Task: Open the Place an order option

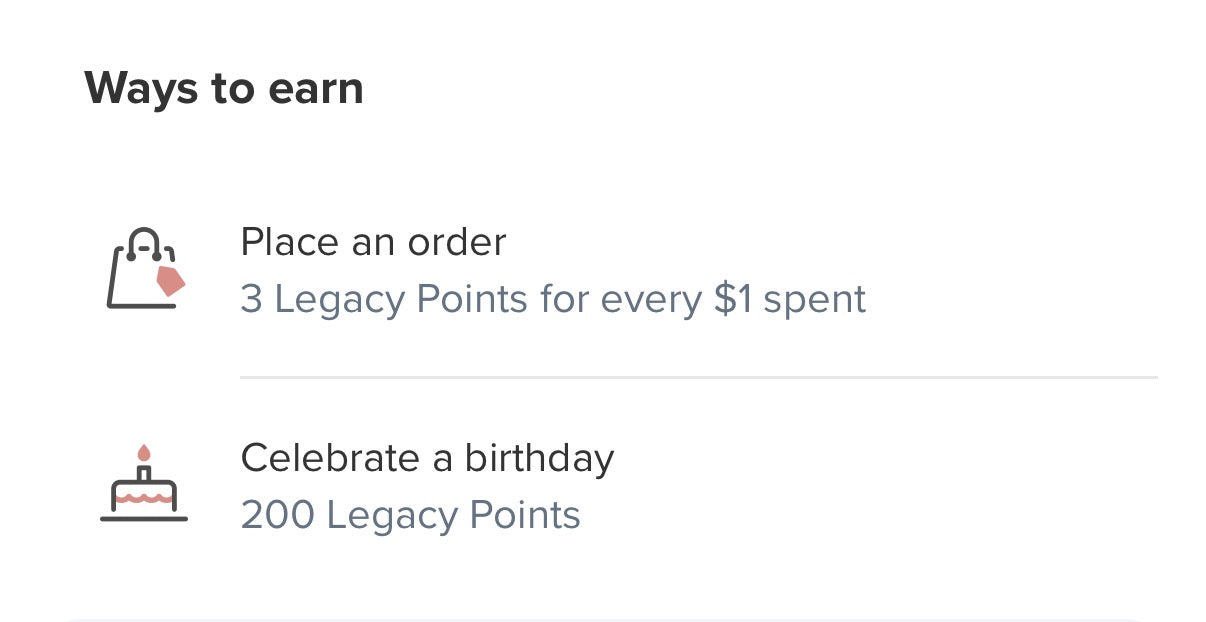Action: click(x=373, y=242)
